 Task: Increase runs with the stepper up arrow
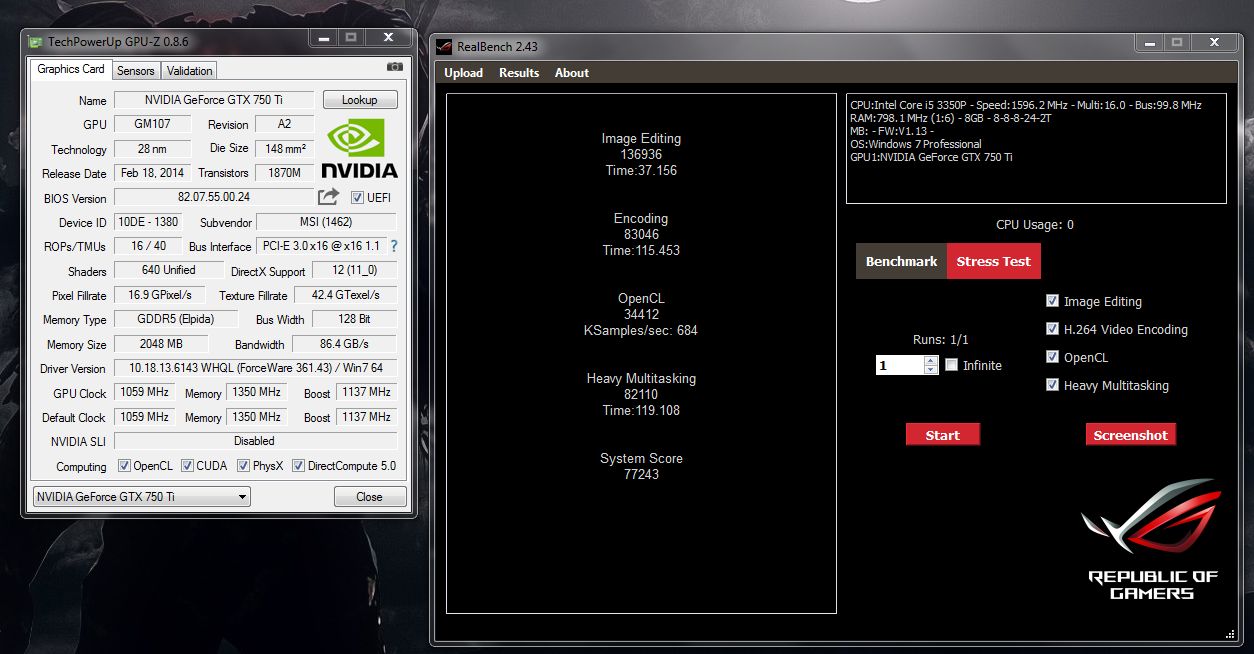click(x=931, y=361)
